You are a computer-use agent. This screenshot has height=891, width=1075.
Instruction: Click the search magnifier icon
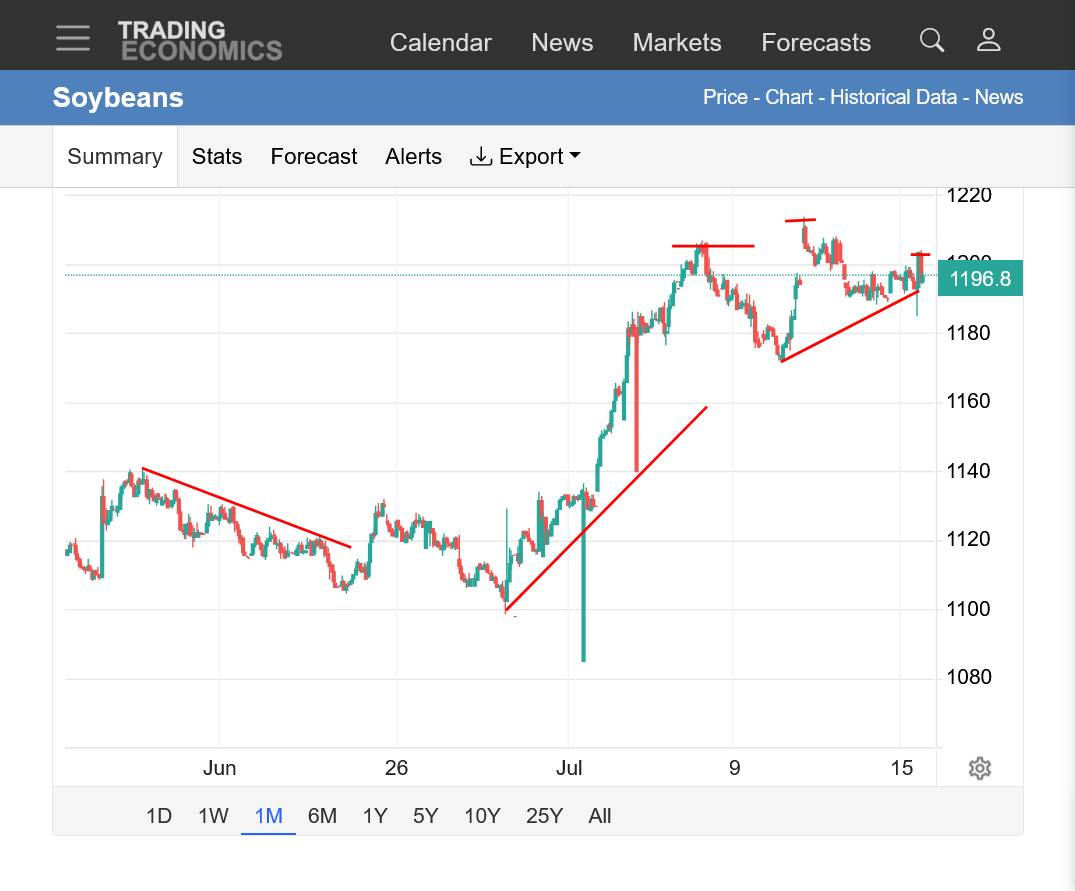(x=932, y=40)
